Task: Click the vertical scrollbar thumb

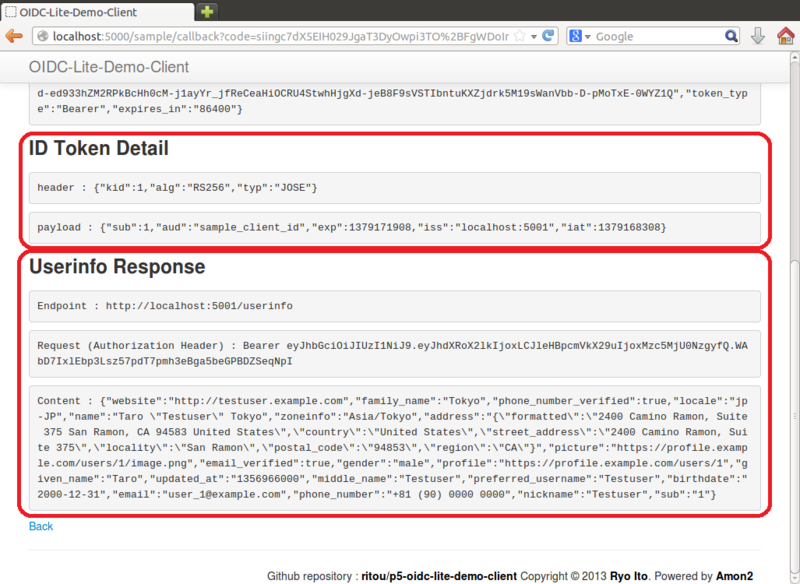Action: point(794,416)
